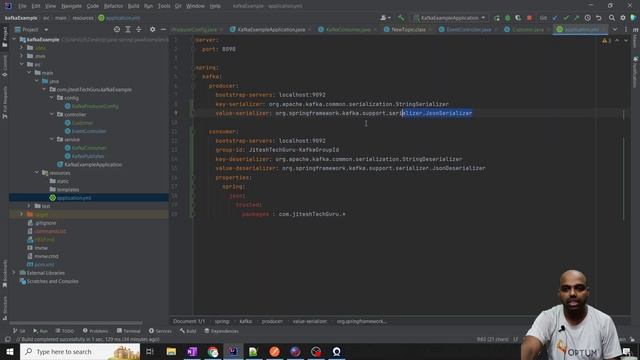Click the Windows Type here to search box

coord(80,351)
